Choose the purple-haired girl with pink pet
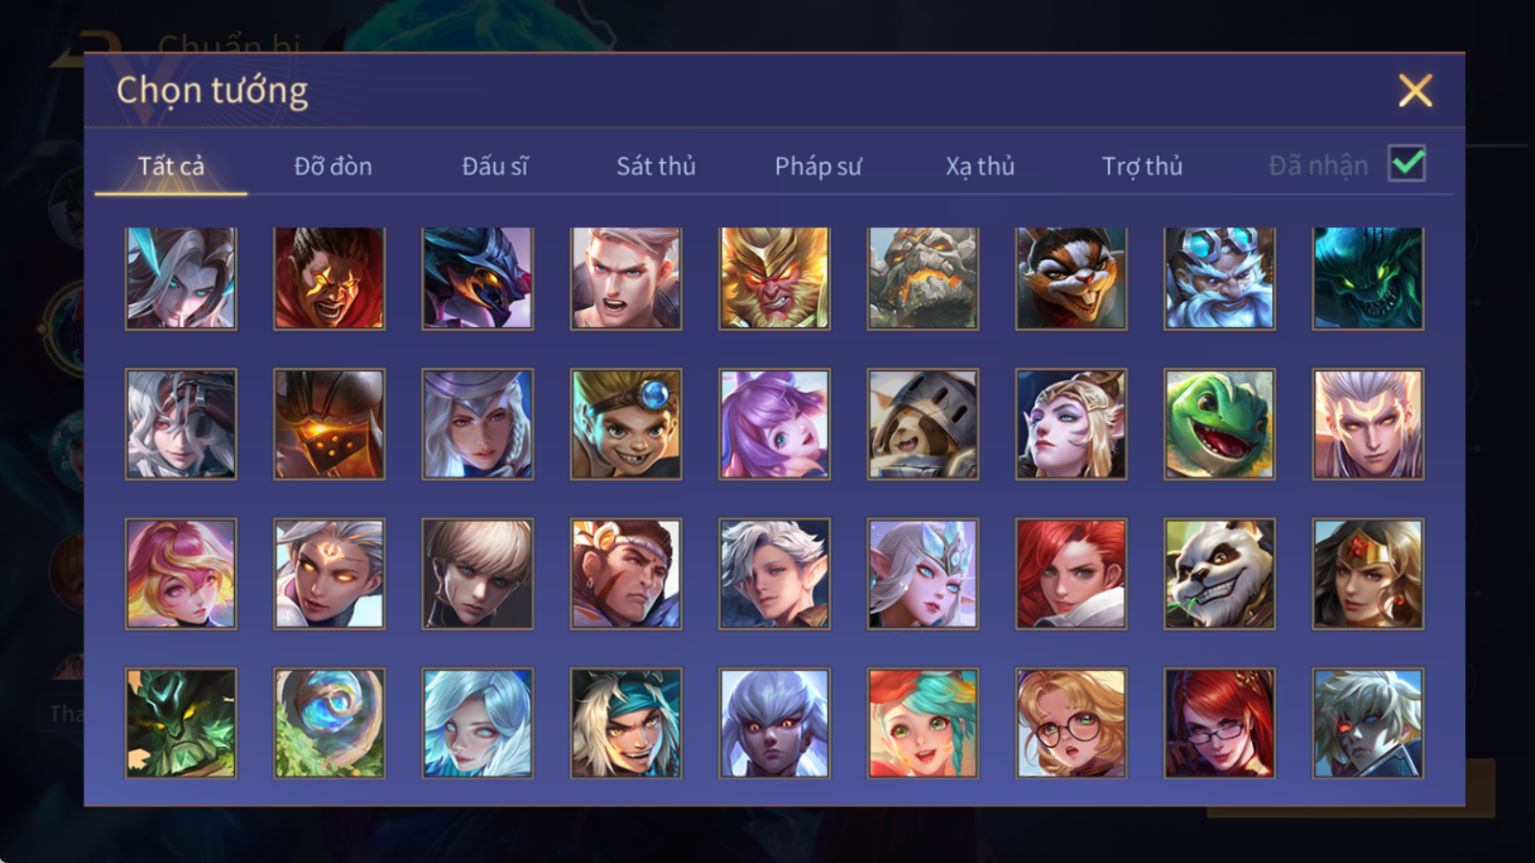The height and width of the screenshot is (863, 1535). coord(774,424)
